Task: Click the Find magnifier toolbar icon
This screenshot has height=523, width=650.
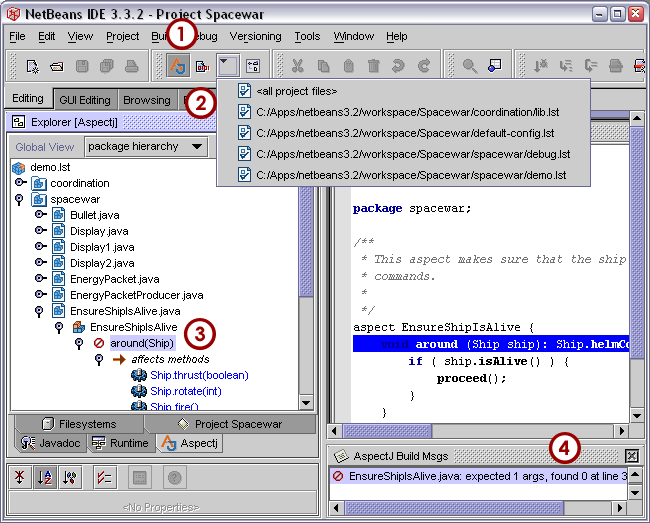Action: point(469,66)
